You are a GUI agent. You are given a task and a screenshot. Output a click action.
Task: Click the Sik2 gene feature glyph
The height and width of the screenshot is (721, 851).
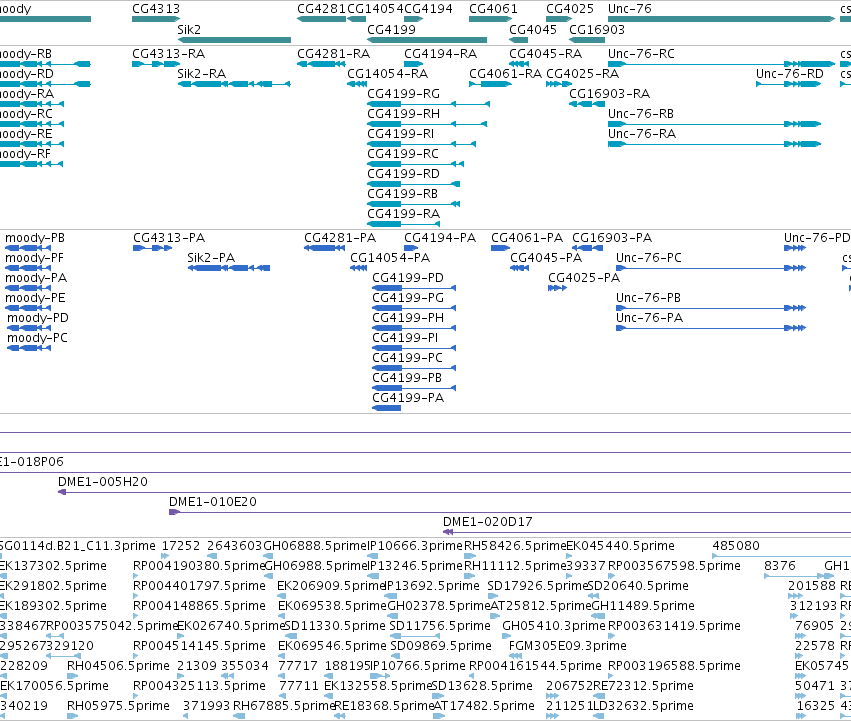(234, 40)
